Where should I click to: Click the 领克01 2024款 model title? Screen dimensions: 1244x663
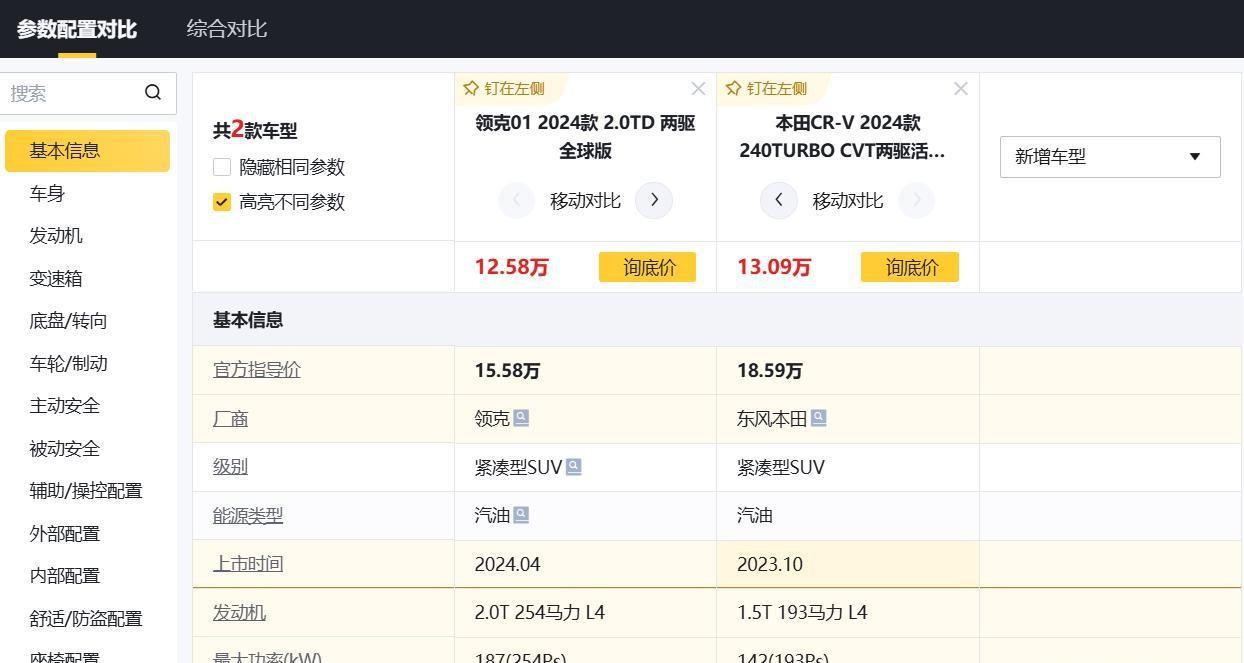(x=585, y=137)
